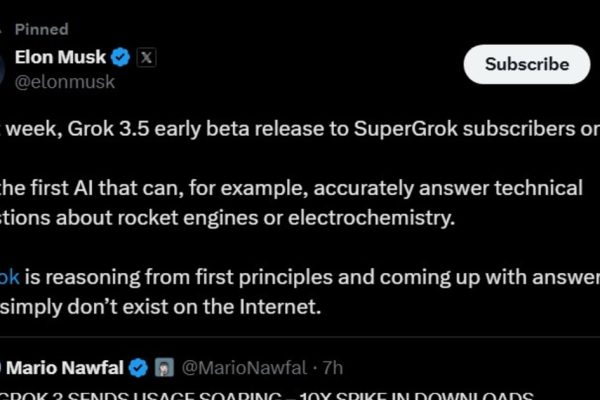The image size is (600, 400).
Task: Select the @MarioNawfal handle
Action: point(244,368)
